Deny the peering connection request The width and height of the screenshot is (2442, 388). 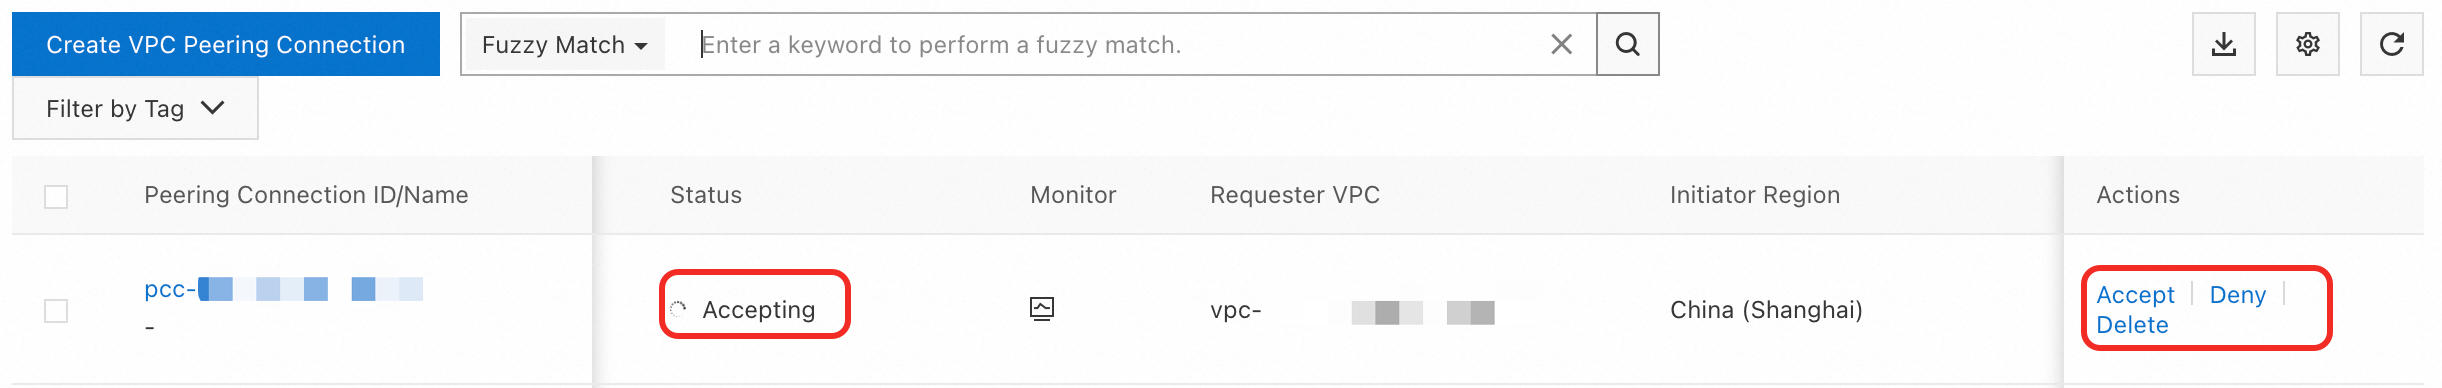tap(2237, 295)
